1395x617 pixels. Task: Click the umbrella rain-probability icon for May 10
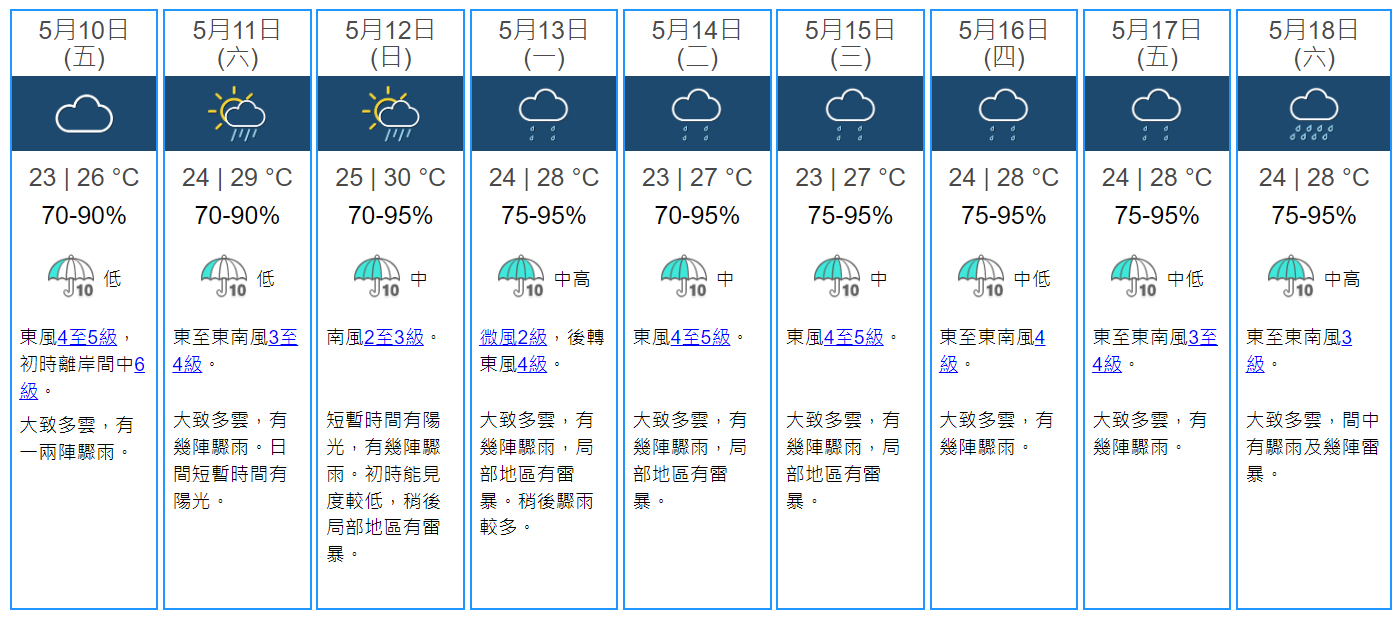[70, 277]
